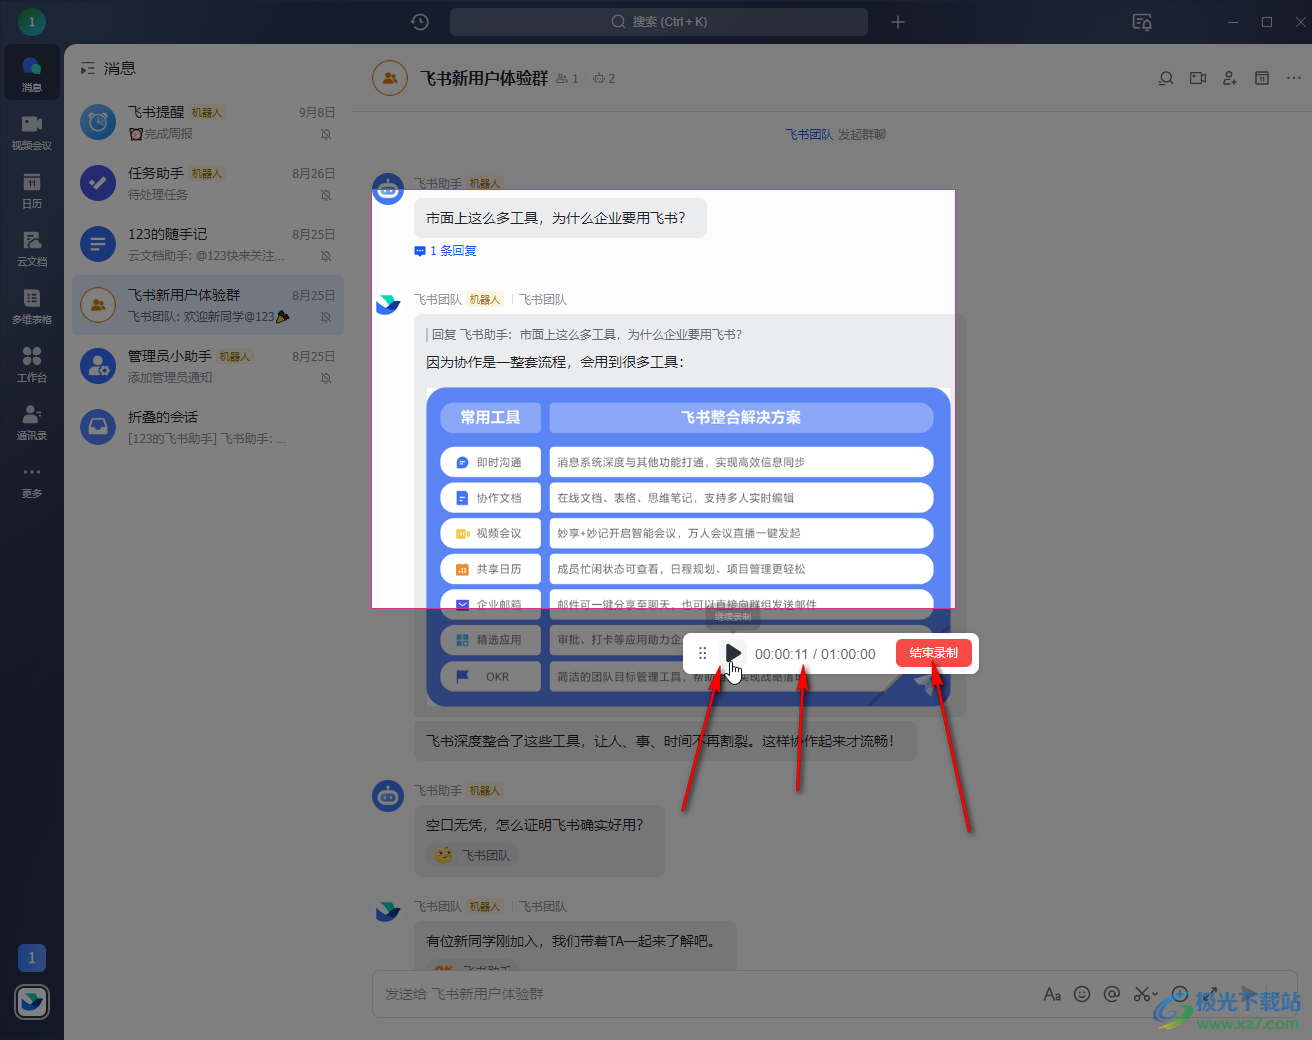Click the circled plus attachment icon
1312x1040 pixels.
tap(1180, 994)
